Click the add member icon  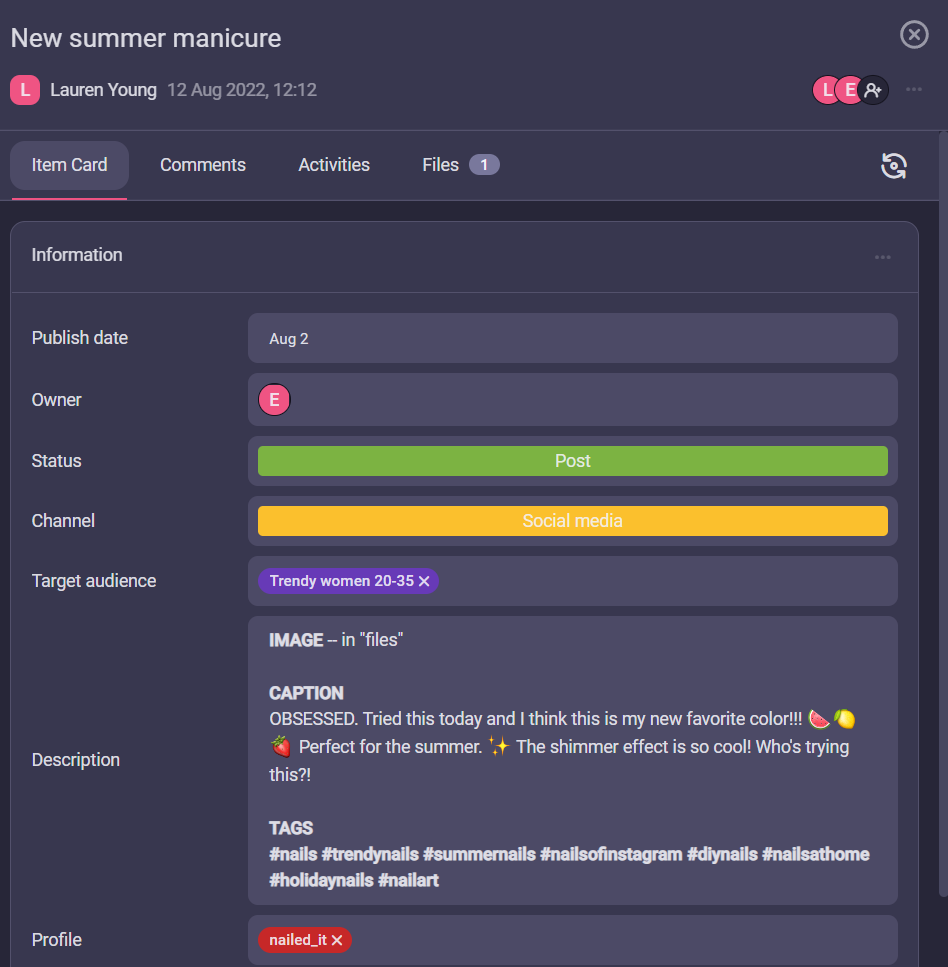pos(874,90)
